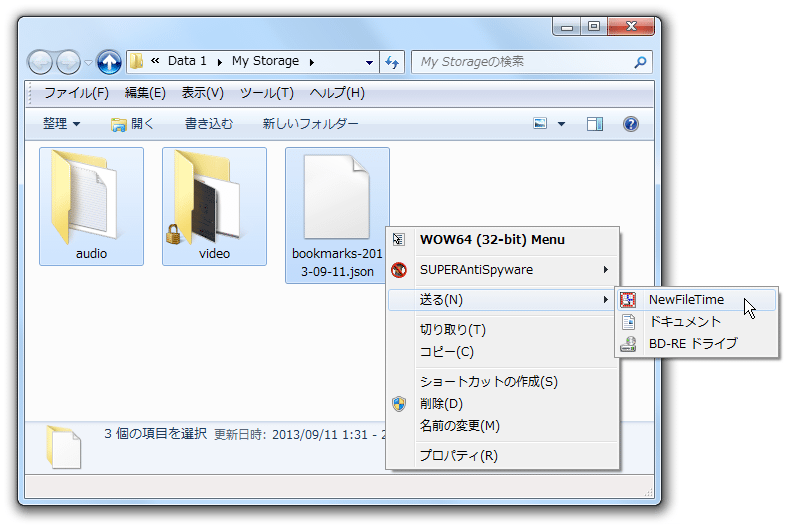This screenshot has height=529, width=788.
Task: Click the shield icon beside 削除(D)
Action: [x=399, y=404]
